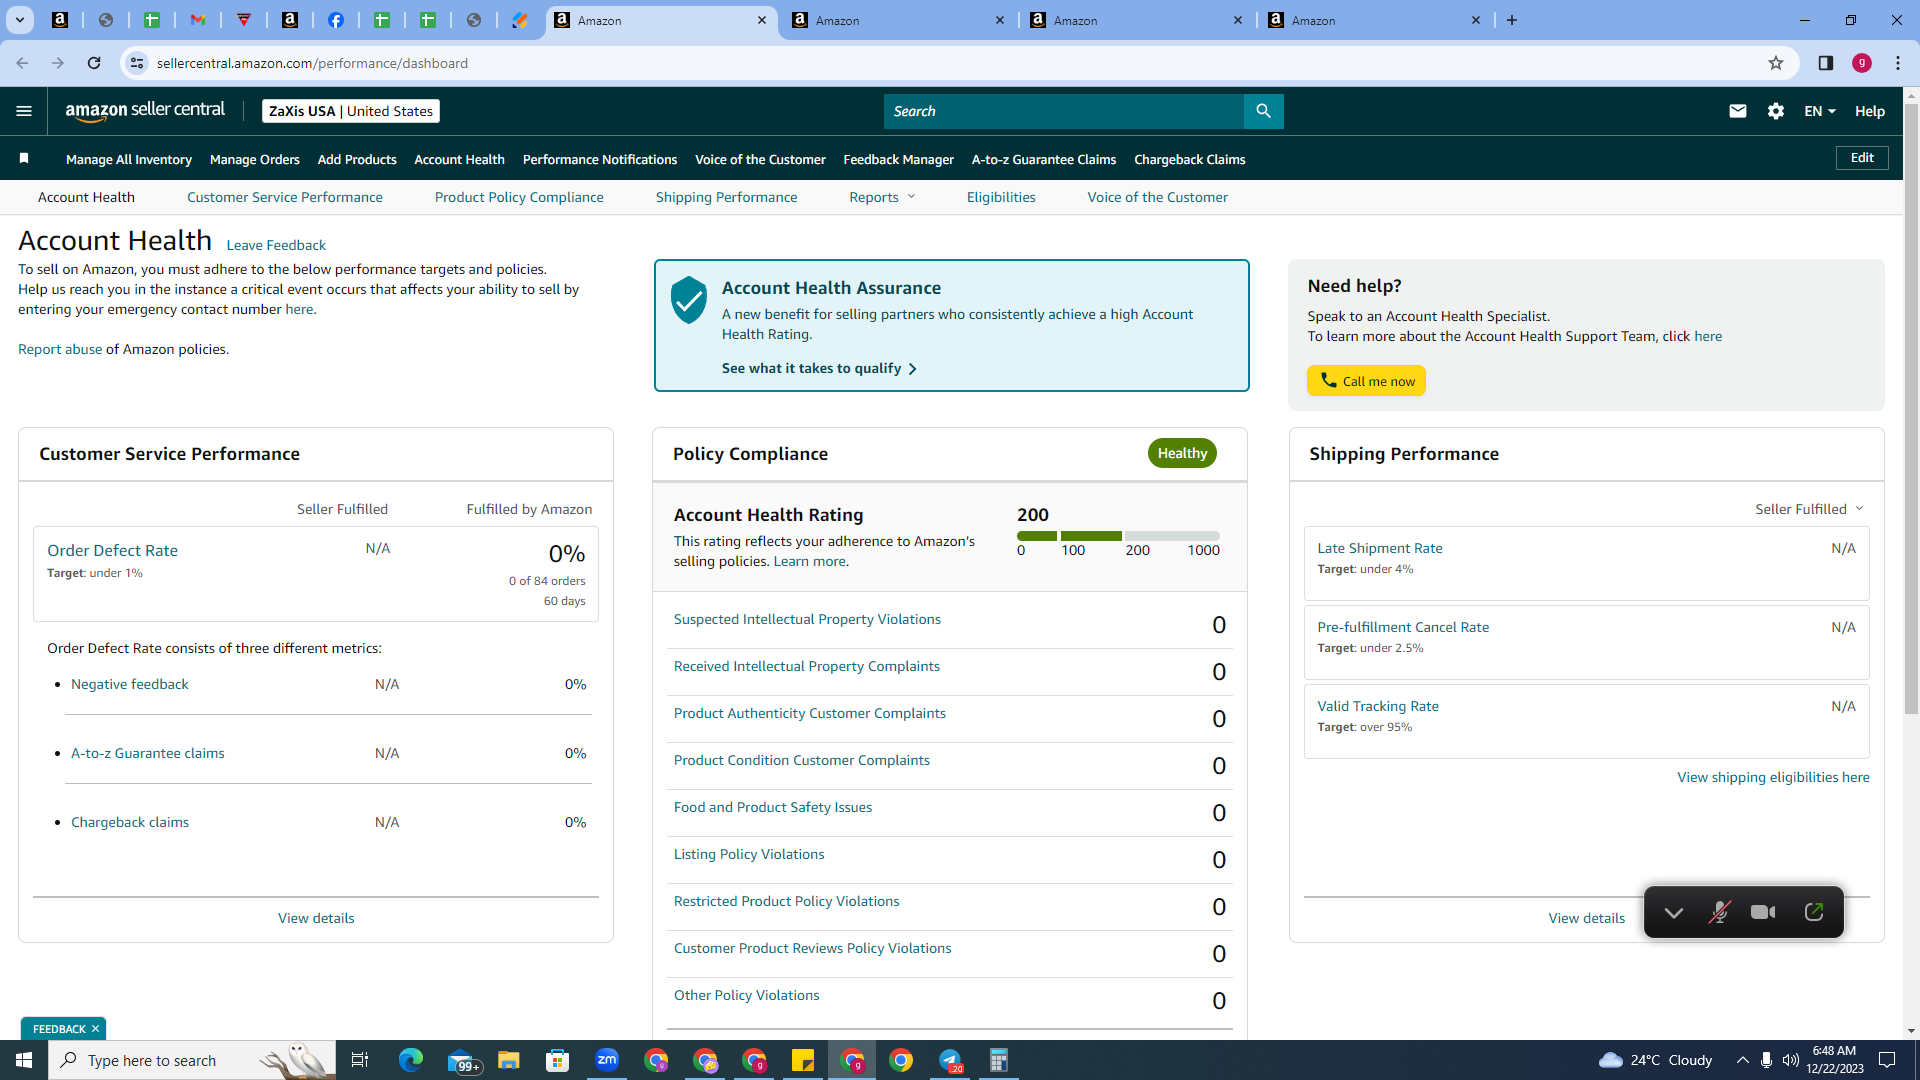Click the search magnifier button

click(1263, 111)
